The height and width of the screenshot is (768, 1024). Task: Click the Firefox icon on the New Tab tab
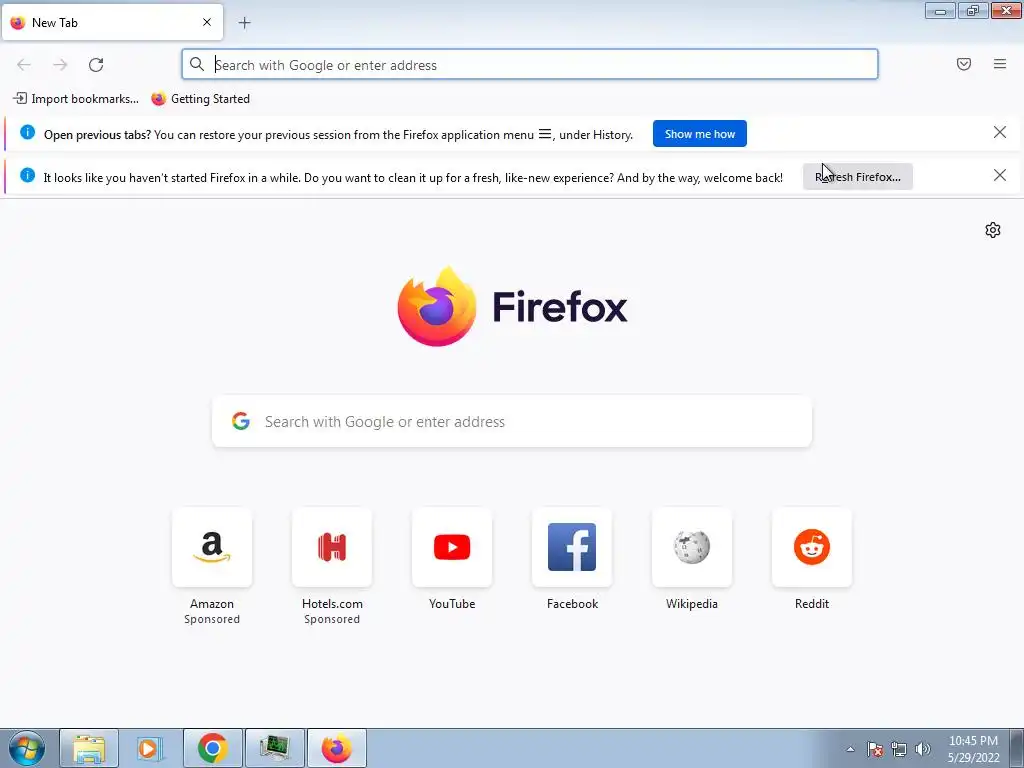click(18, 22)
